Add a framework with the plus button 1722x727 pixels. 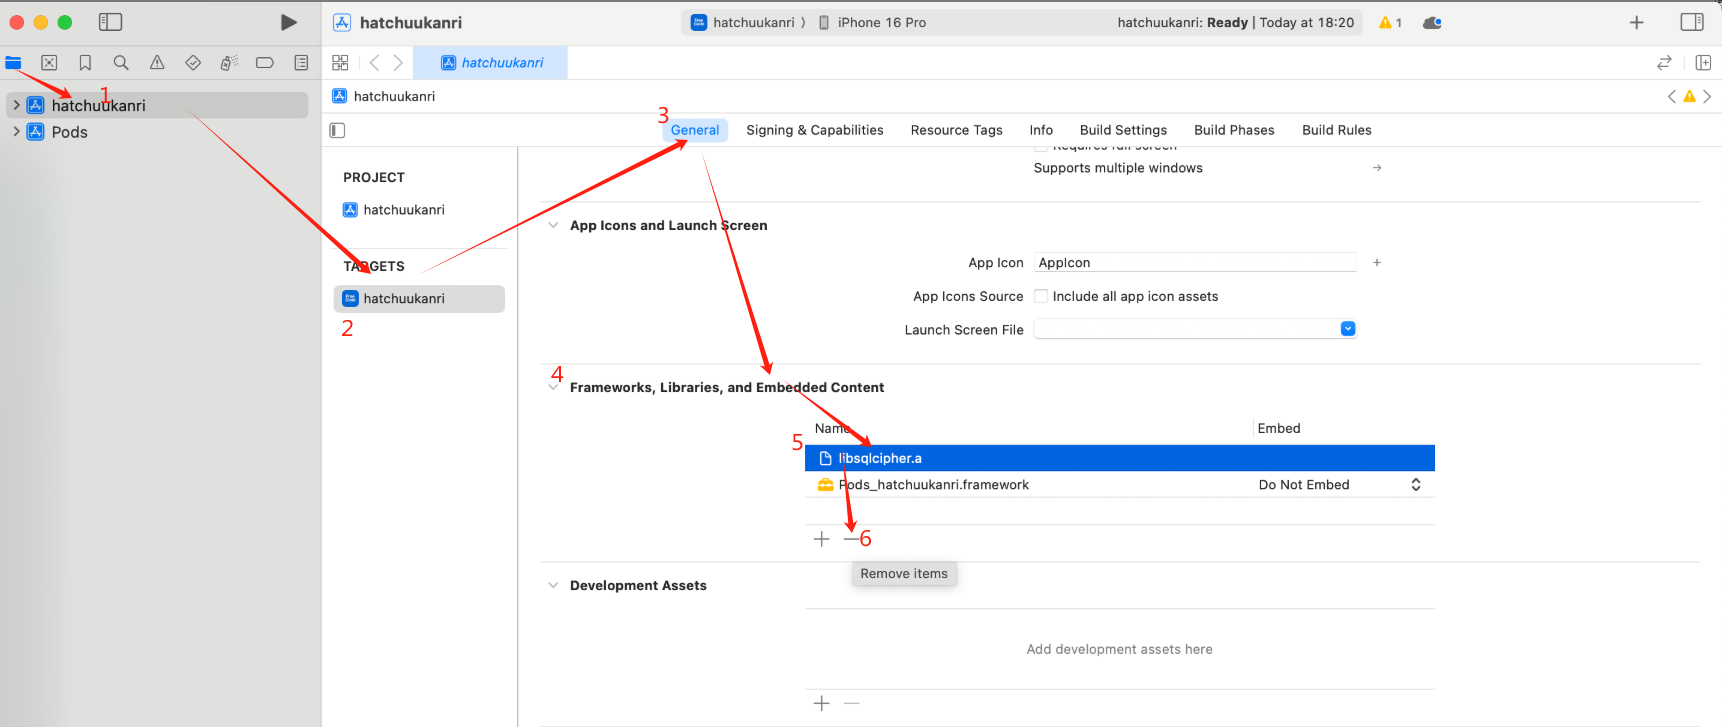822,539
